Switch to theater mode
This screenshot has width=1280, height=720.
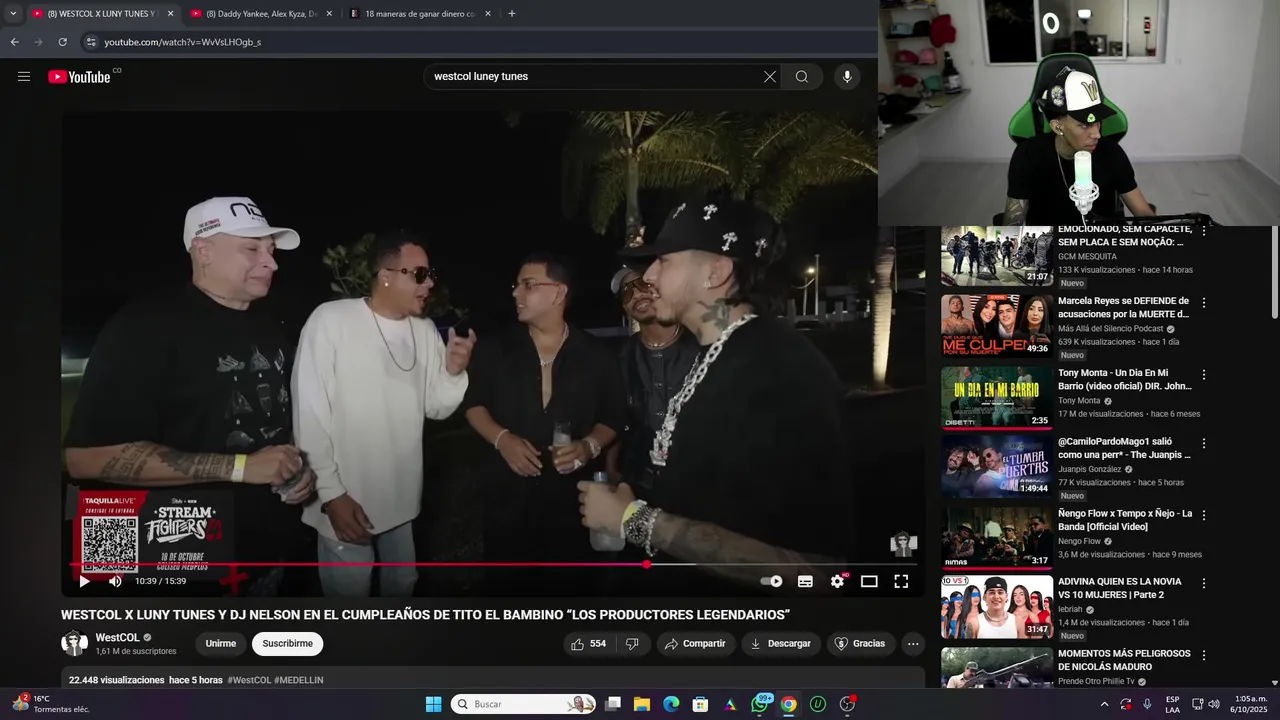point(869,581)
